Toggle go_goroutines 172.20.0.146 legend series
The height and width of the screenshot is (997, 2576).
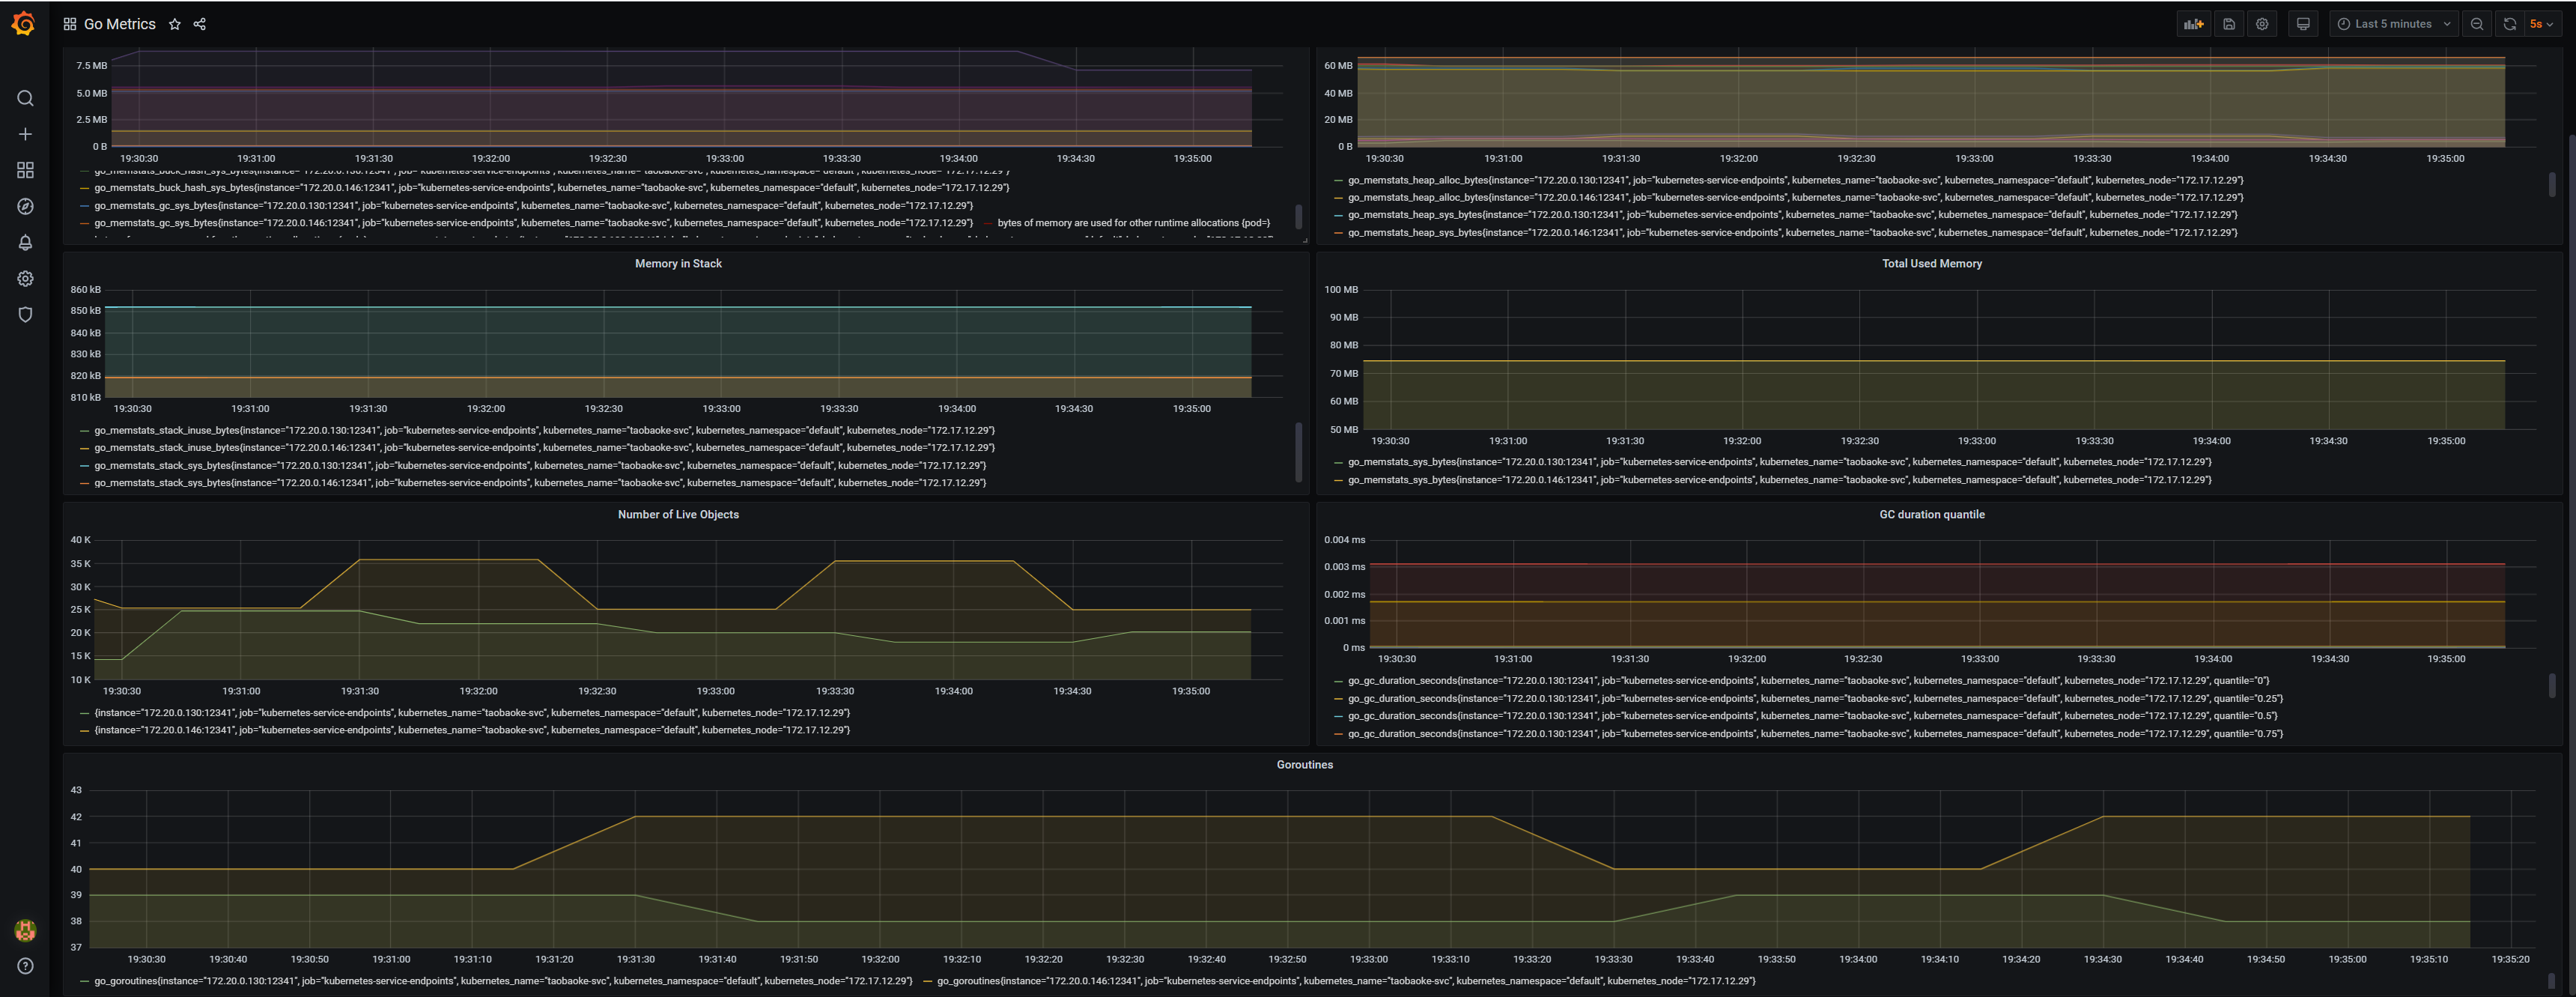coord(1345,981)
